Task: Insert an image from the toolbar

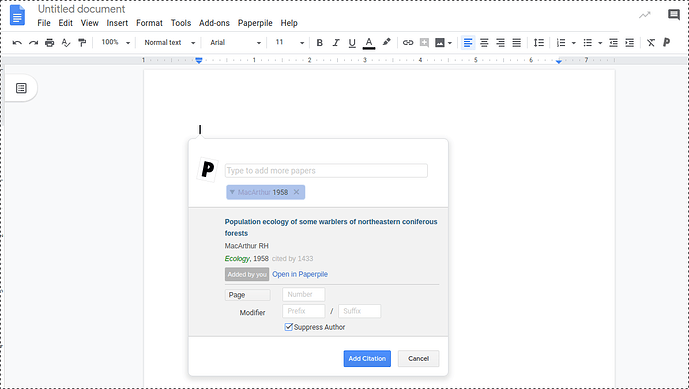Action: click(x=440, y=43)
